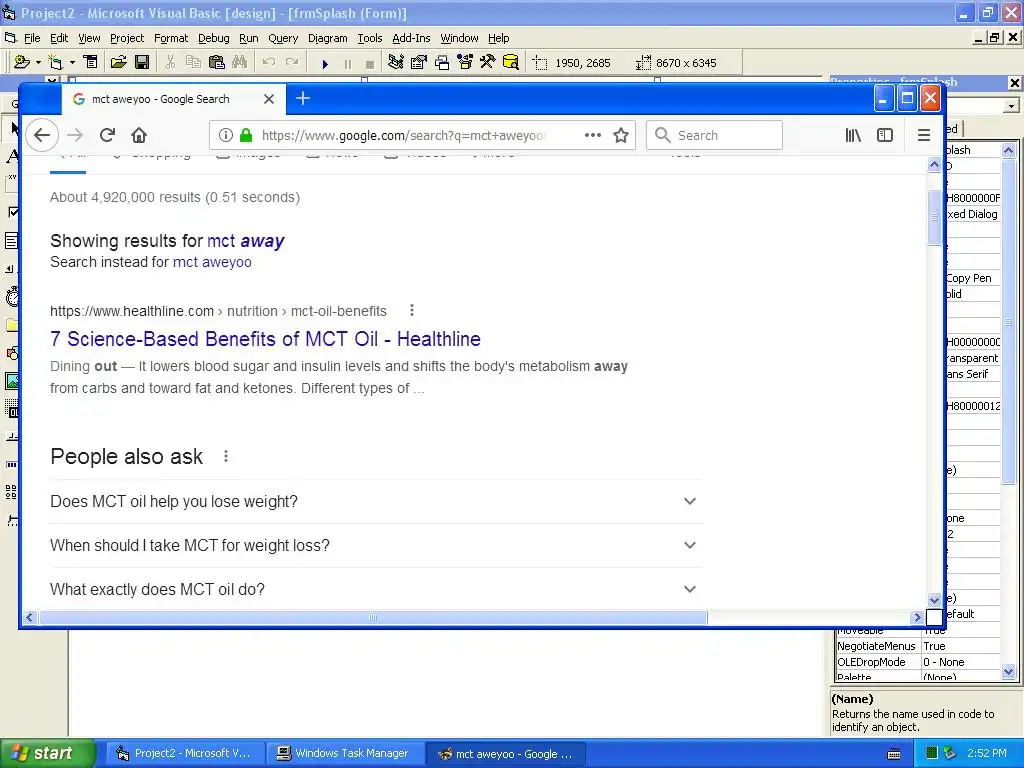Switch to Project2 Microsoft Visual Basic taskbar button
Screen dimensions: 1024x768
pos(185,754)
